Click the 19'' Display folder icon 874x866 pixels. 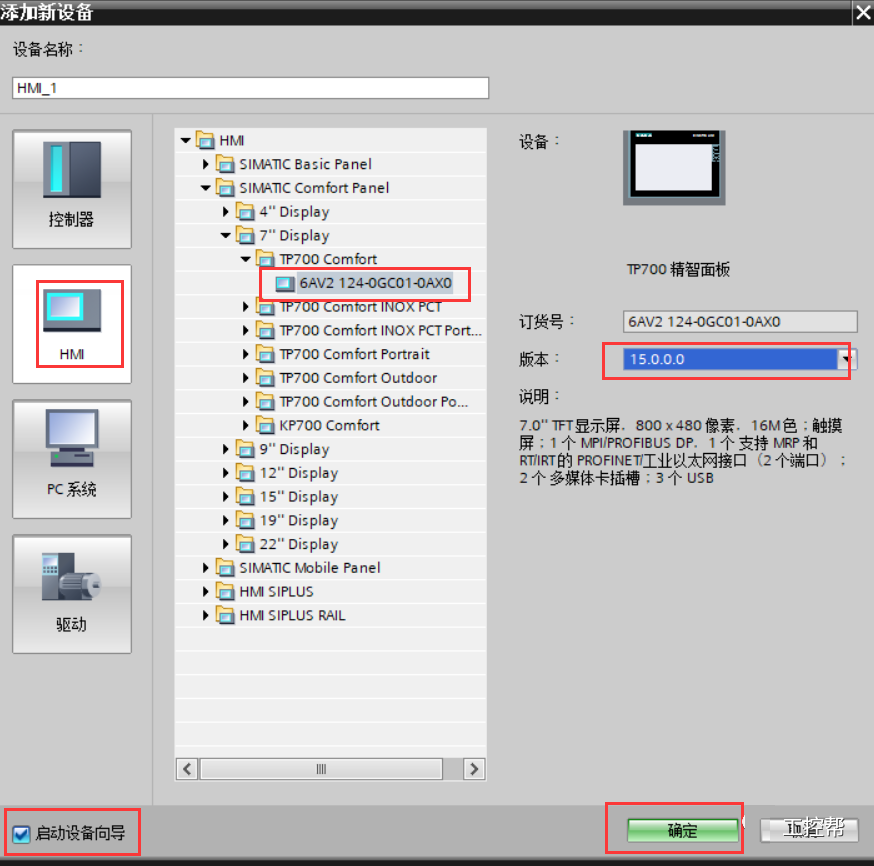(245, 520)
